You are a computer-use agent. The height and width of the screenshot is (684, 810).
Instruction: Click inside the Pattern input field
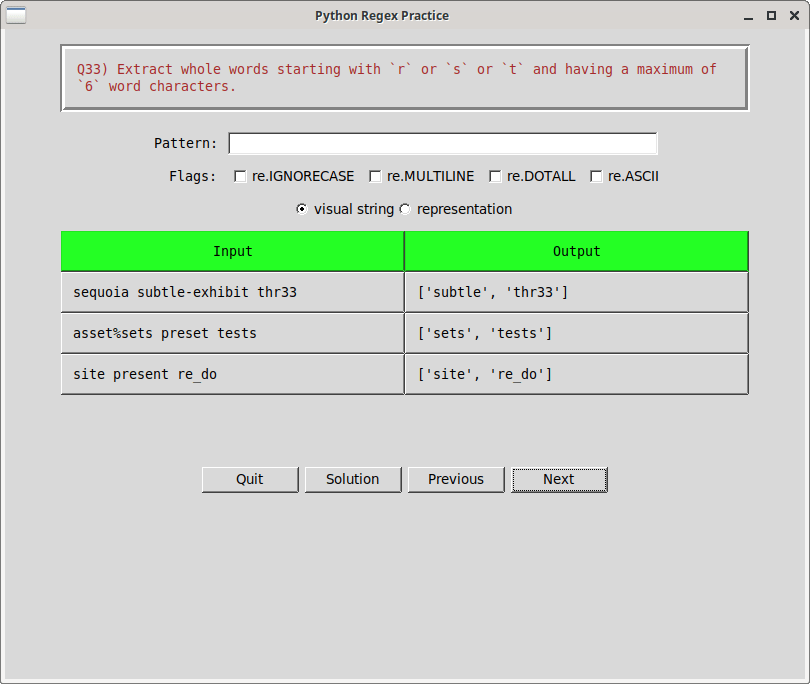(x=442, y=142)
